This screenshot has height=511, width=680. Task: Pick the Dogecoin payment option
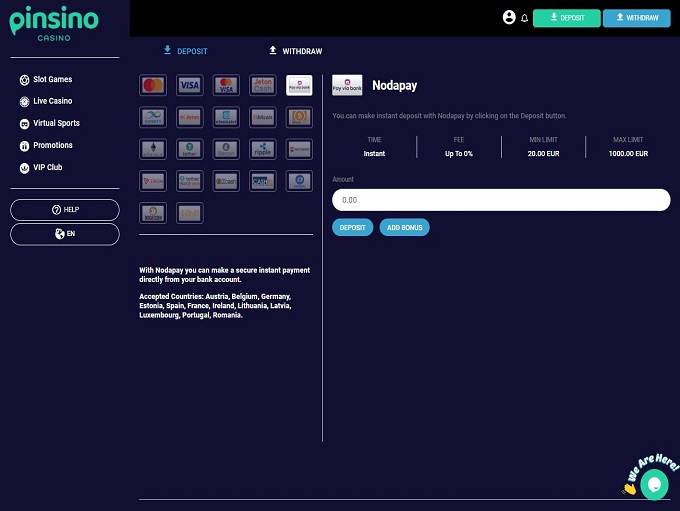(x=153, y=213)
